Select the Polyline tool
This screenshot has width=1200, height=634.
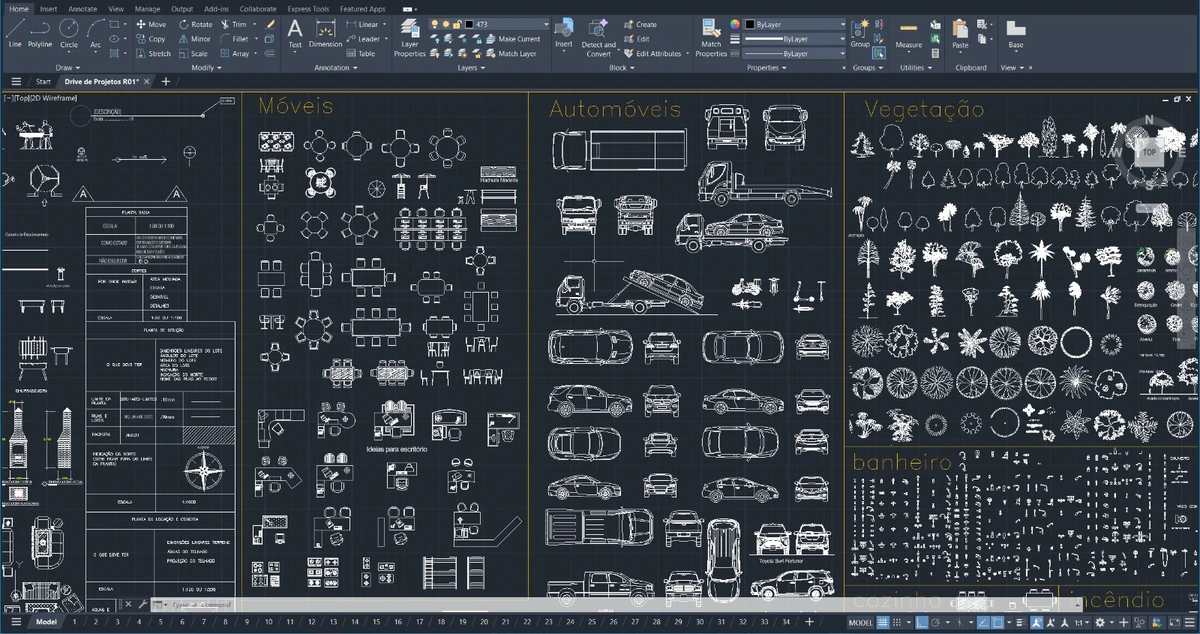click(40, 32)
